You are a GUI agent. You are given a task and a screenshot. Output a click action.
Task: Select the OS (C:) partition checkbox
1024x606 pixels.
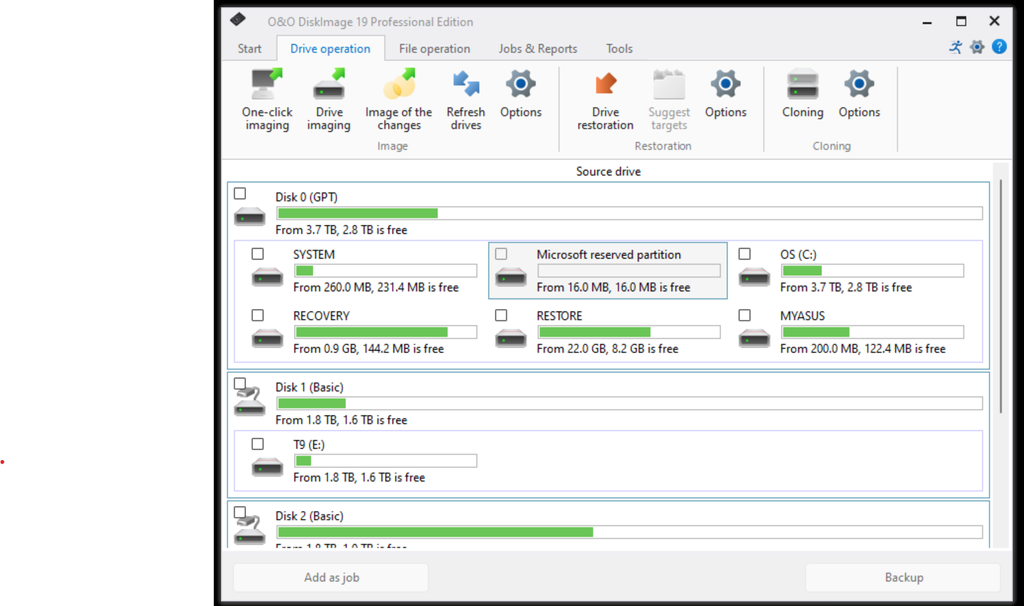point(744,253)
